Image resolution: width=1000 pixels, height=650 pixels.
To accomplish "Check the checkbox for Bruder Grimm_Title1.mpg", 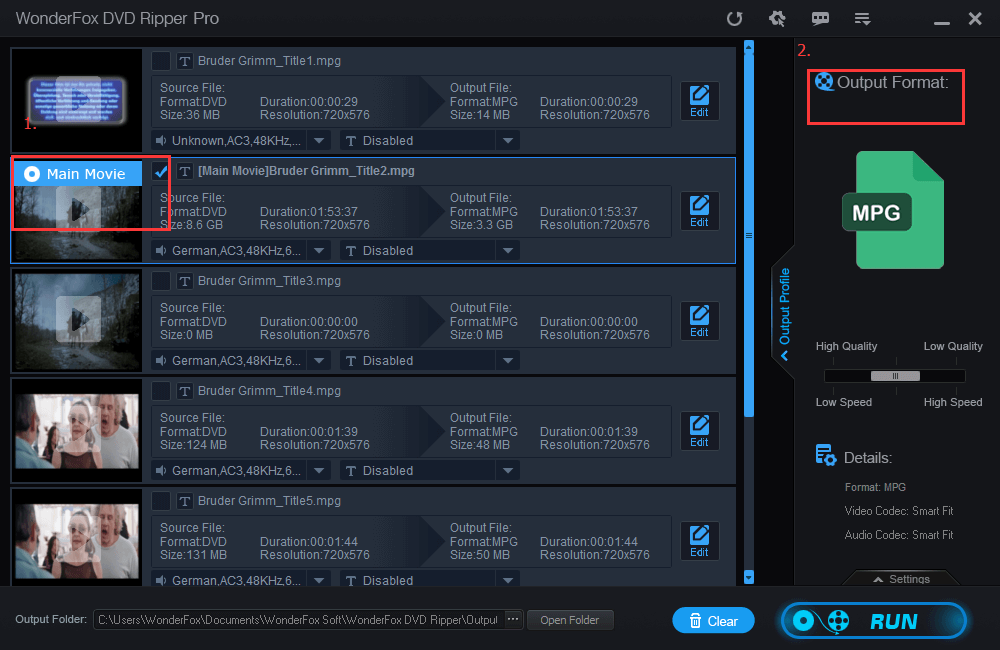I will tap(161, 61).
